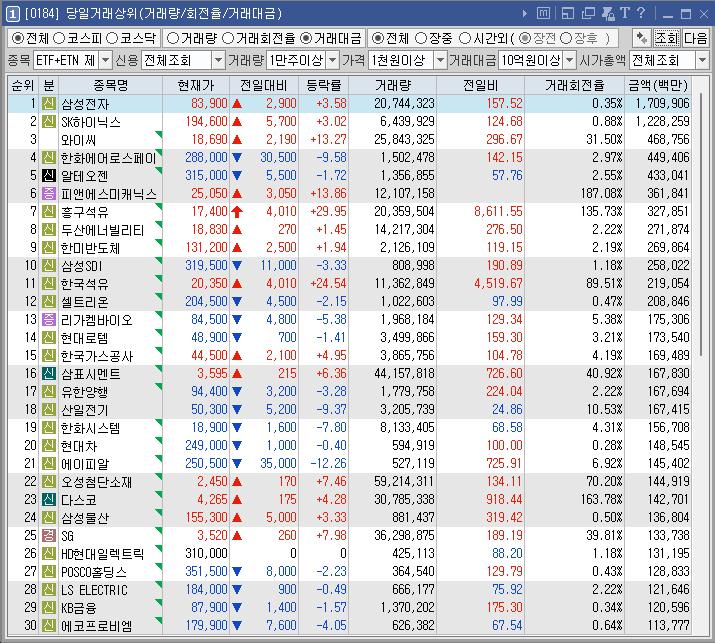Click the boxed 'm' menu icon in title bar
This screenshot has height=643, width=715.
(x=543, y=13)
